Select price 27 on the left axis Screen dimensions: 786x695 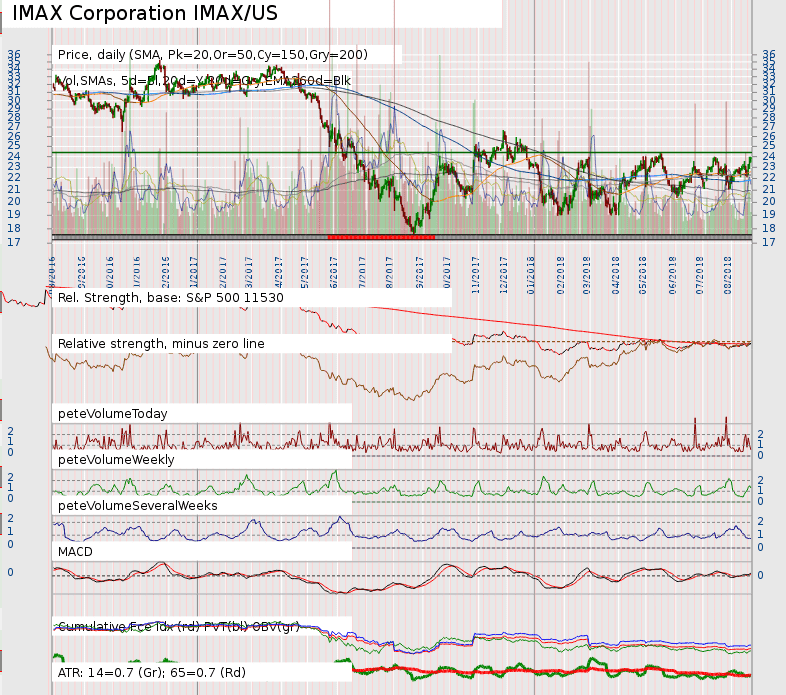[x=14, y=126]
